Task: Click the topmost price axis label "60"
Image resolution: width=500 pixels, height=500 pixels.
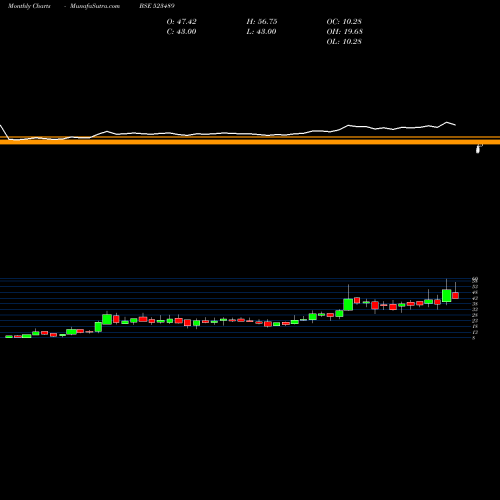Action: [475, 279]
